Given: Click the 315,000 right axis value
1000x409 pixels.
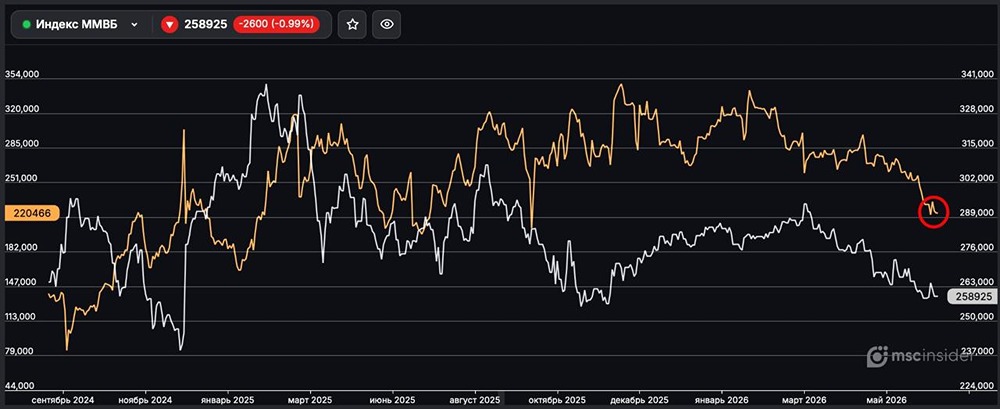Looking at the screenshot, I should point(977,144).
